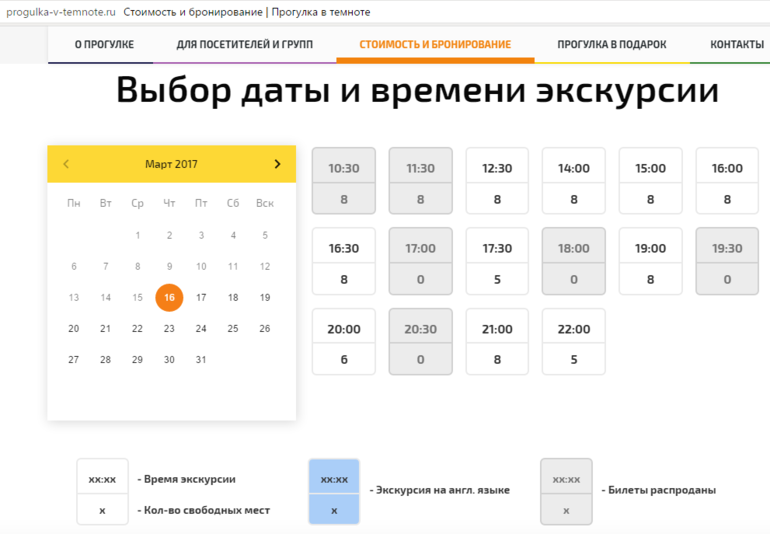The width and height of the screenshot is (770, 534).
Task: Go to next month in calendar
Action: [277, 164]
